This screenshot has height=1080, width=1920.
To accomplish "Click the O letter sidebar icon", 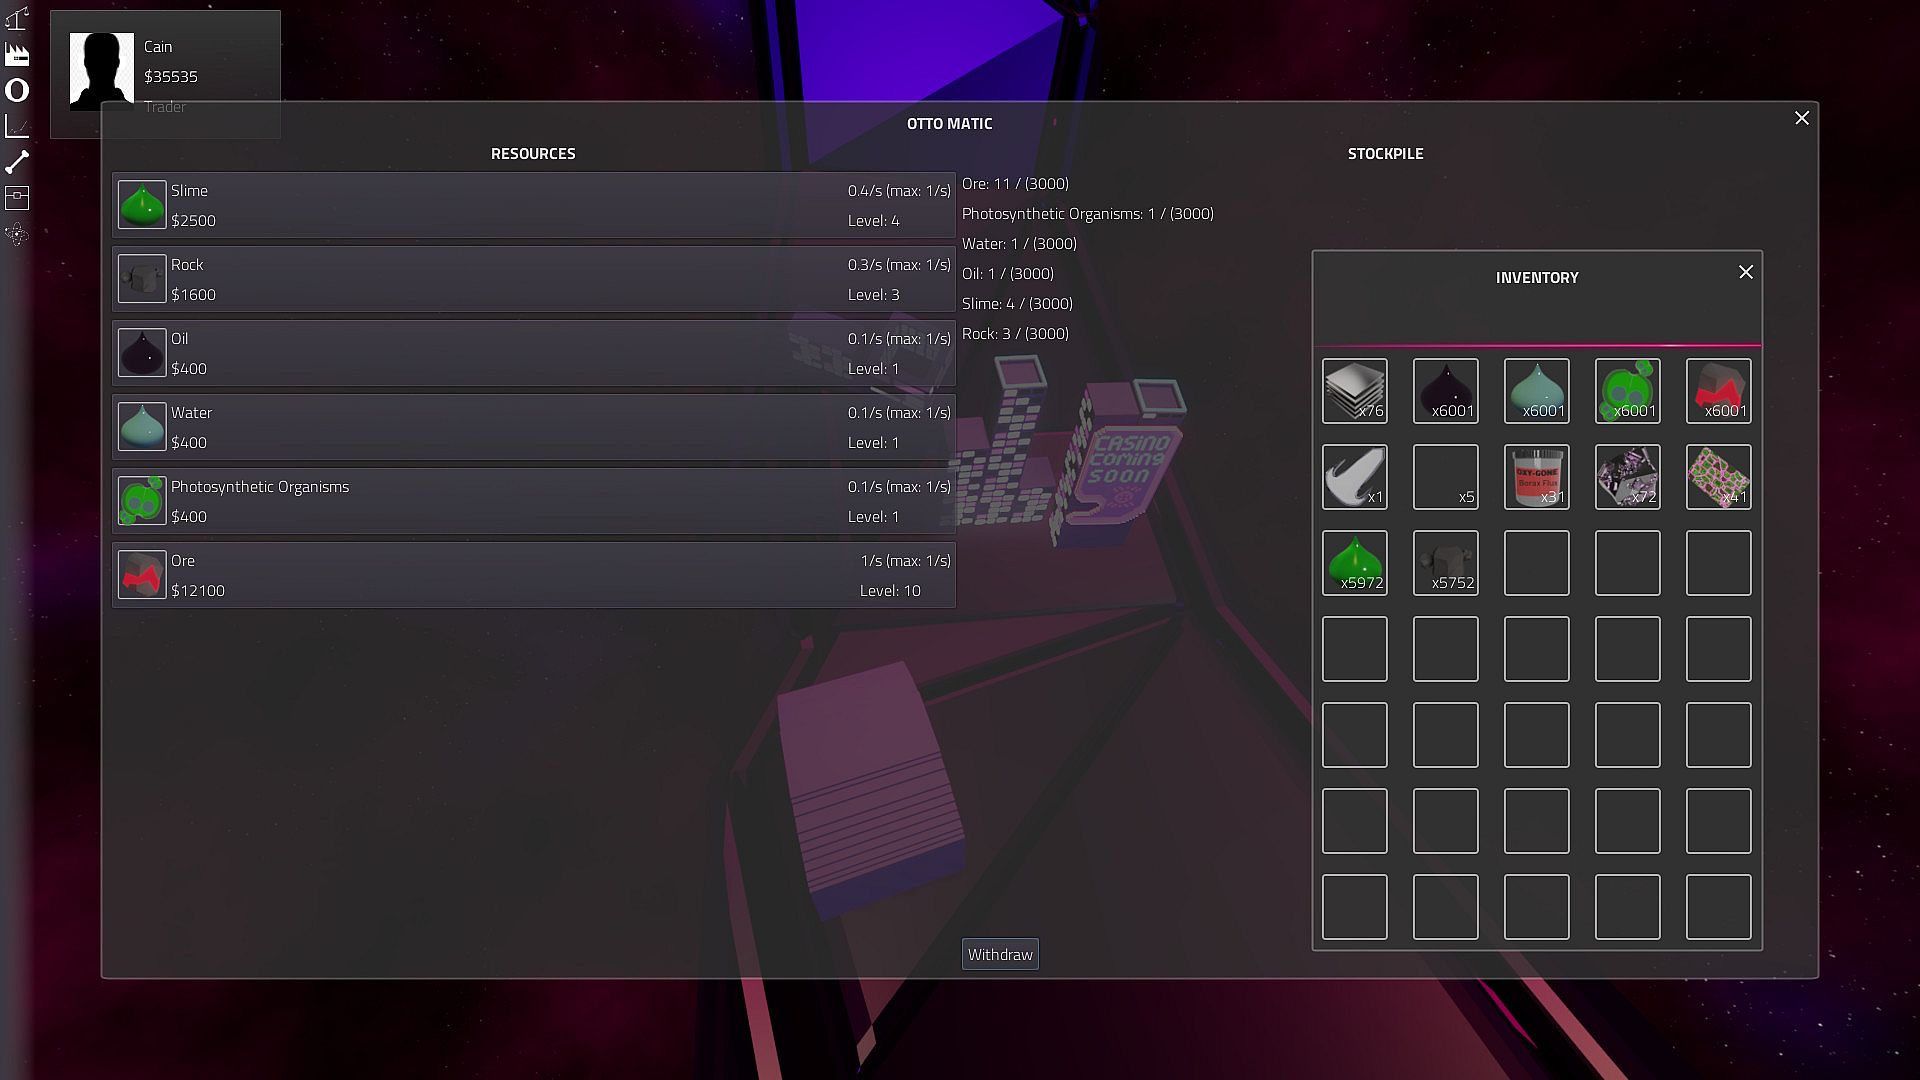I will tap(17, 90).
